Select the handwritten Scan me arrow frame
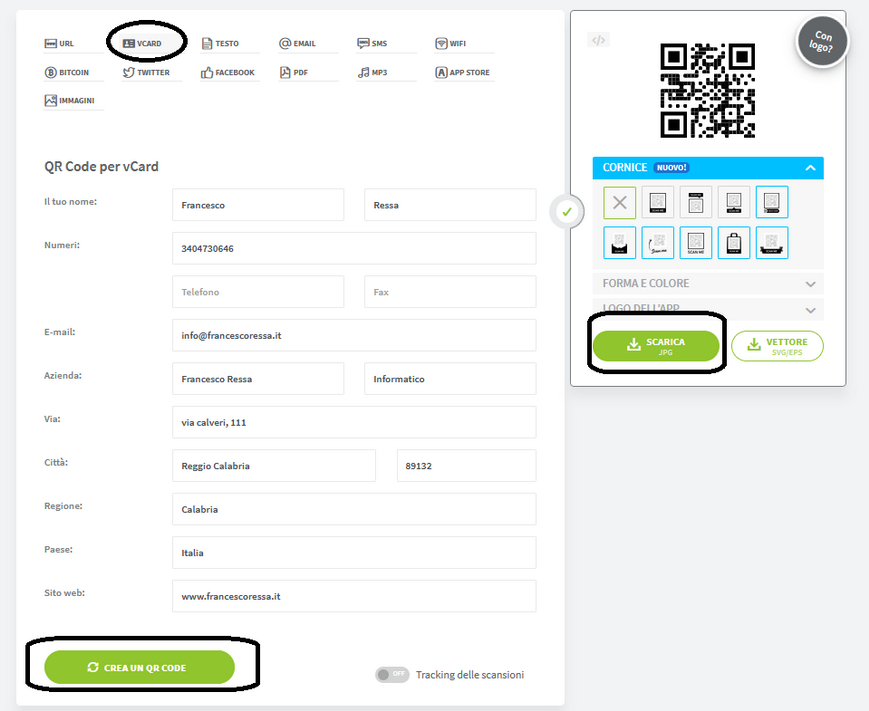 pos(658,243)
